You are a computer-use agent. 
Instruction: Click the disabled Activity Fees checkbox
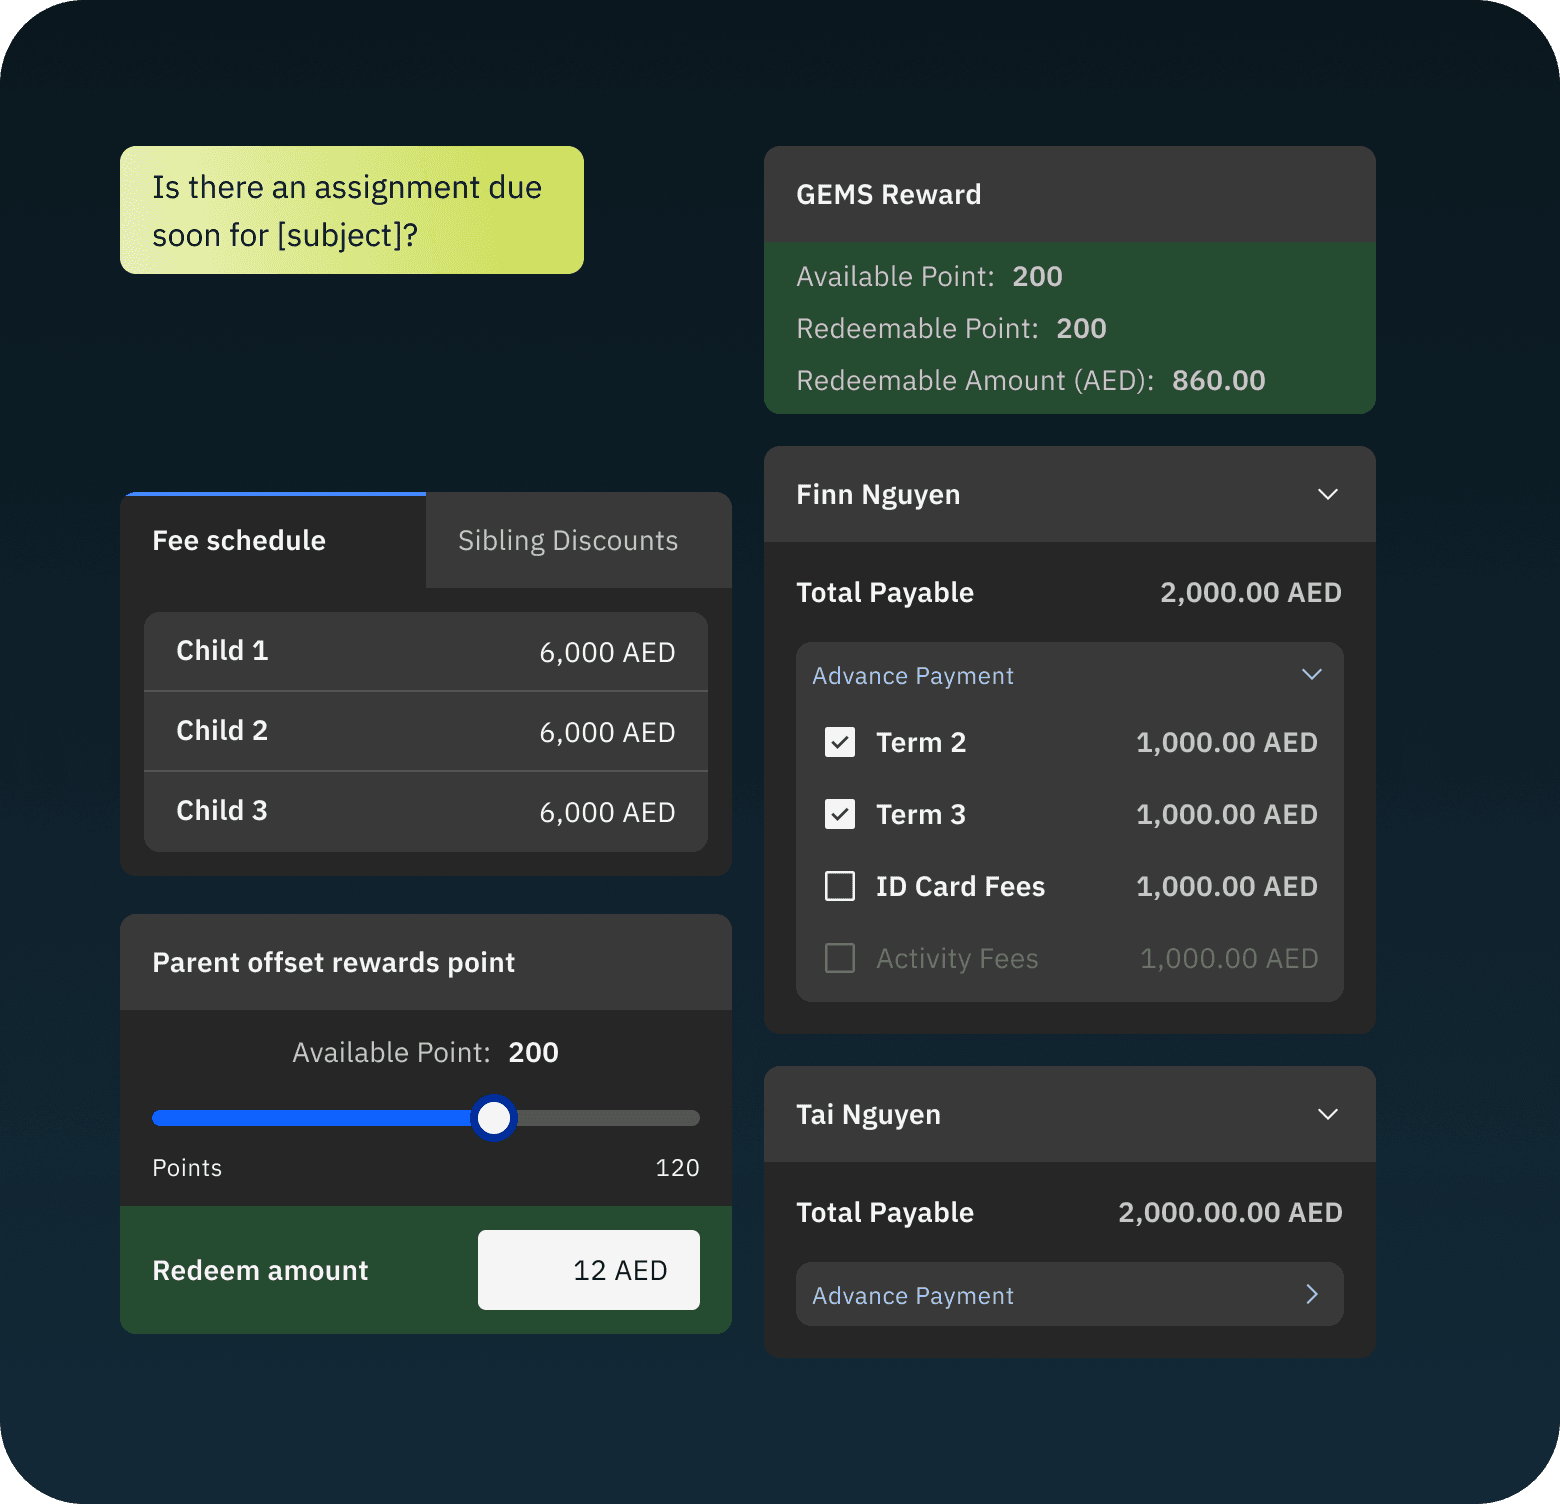(840, 958)
